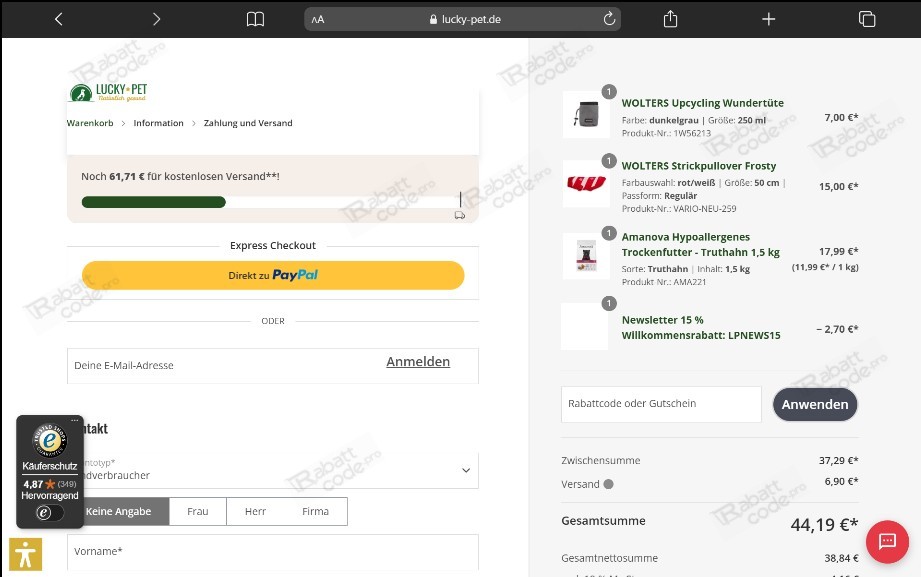The height and width of the screenshot is (577, 921).
Task: Click the discount amount – 2,70 €
Action: coord(837,329)
